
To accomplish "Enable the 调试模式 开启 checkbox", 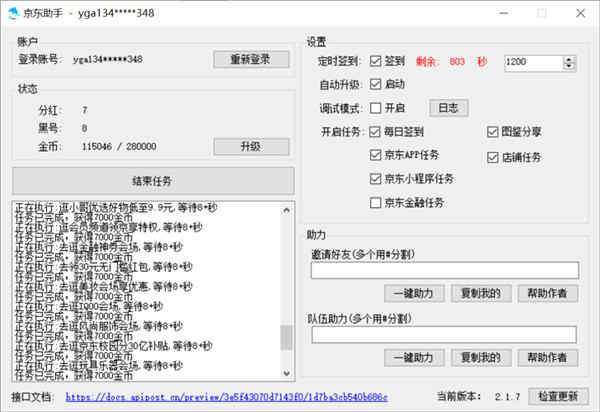I will tap(376, 108).
